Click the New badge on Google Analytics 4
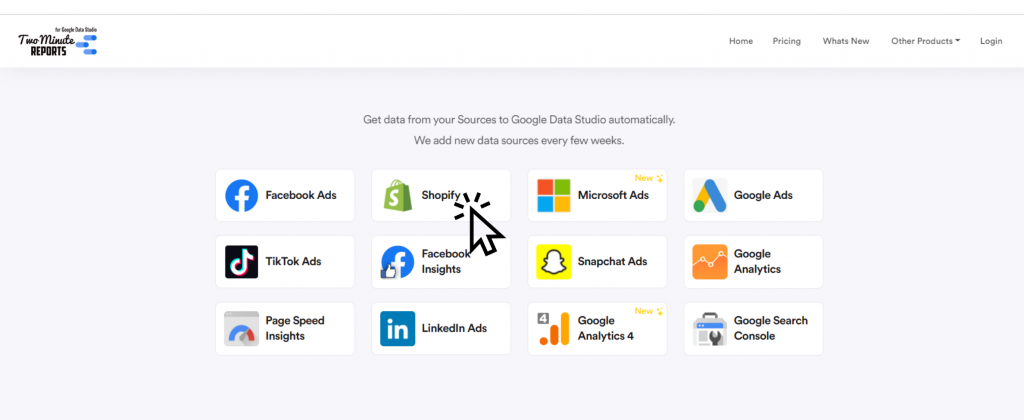This screenshot has width=1024, height=420. [648, 311]
